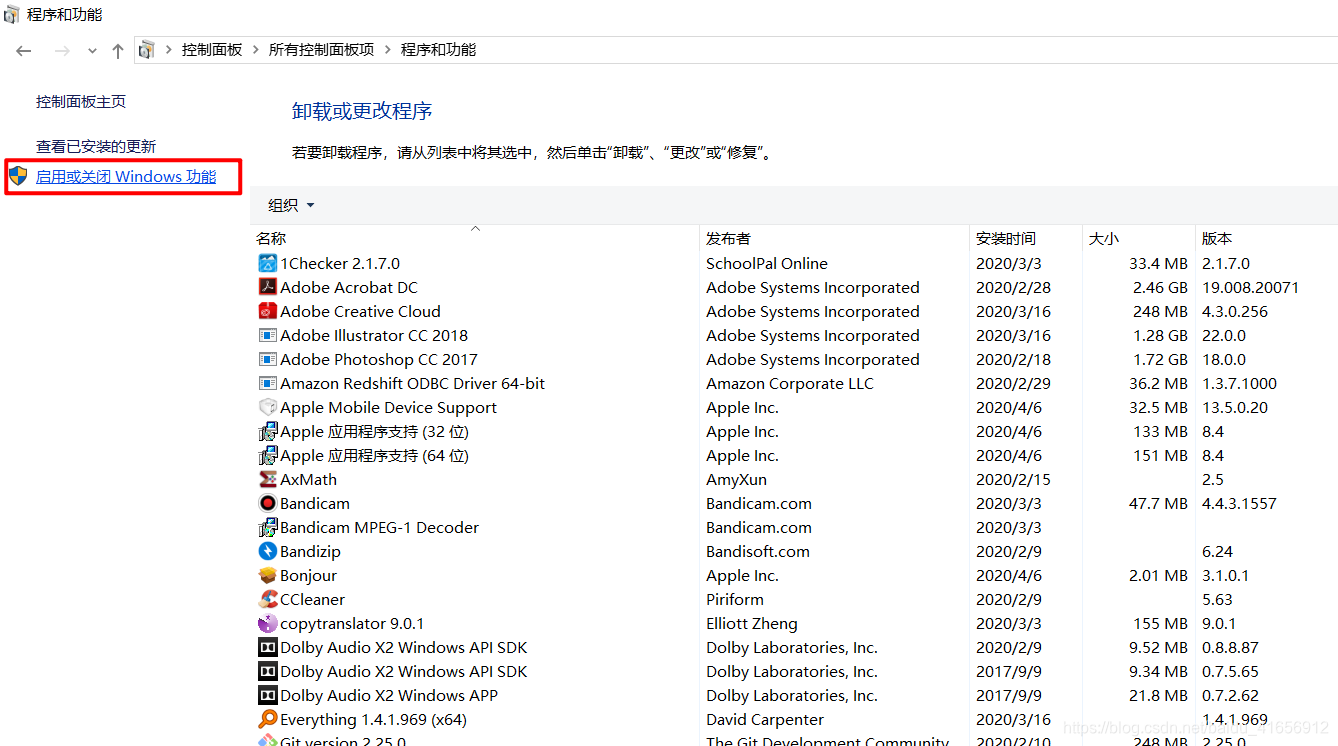This screenshot has height=746, width=1338.
Task: Click the Adobe Illustrator CC 2018 icon
Action: pyautogui.click(x=267, y=335)
